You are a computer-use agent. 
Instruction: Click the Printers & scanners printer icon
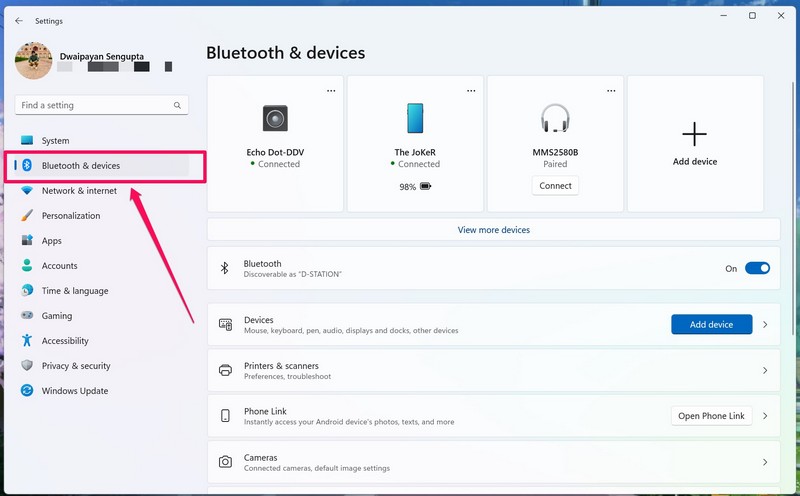pos(225,370)
